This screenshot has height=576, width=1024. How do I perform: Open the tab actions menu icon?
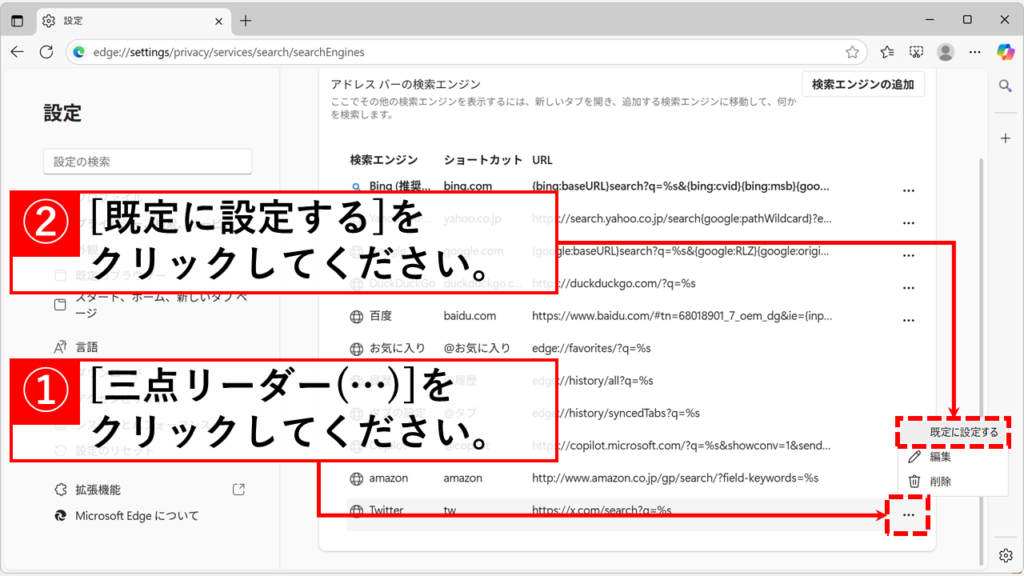[17, 21]
